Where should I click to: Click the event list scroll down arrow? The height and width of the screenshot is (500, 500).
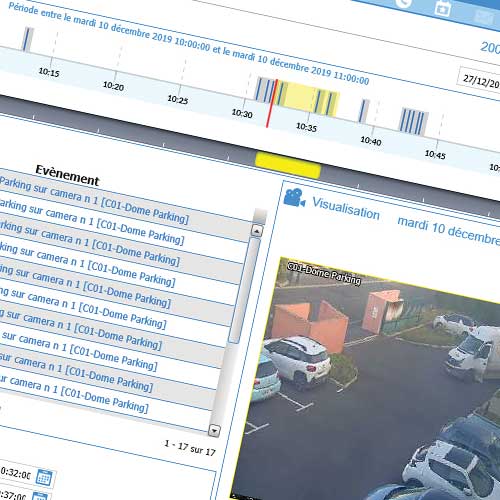point(214,430)
